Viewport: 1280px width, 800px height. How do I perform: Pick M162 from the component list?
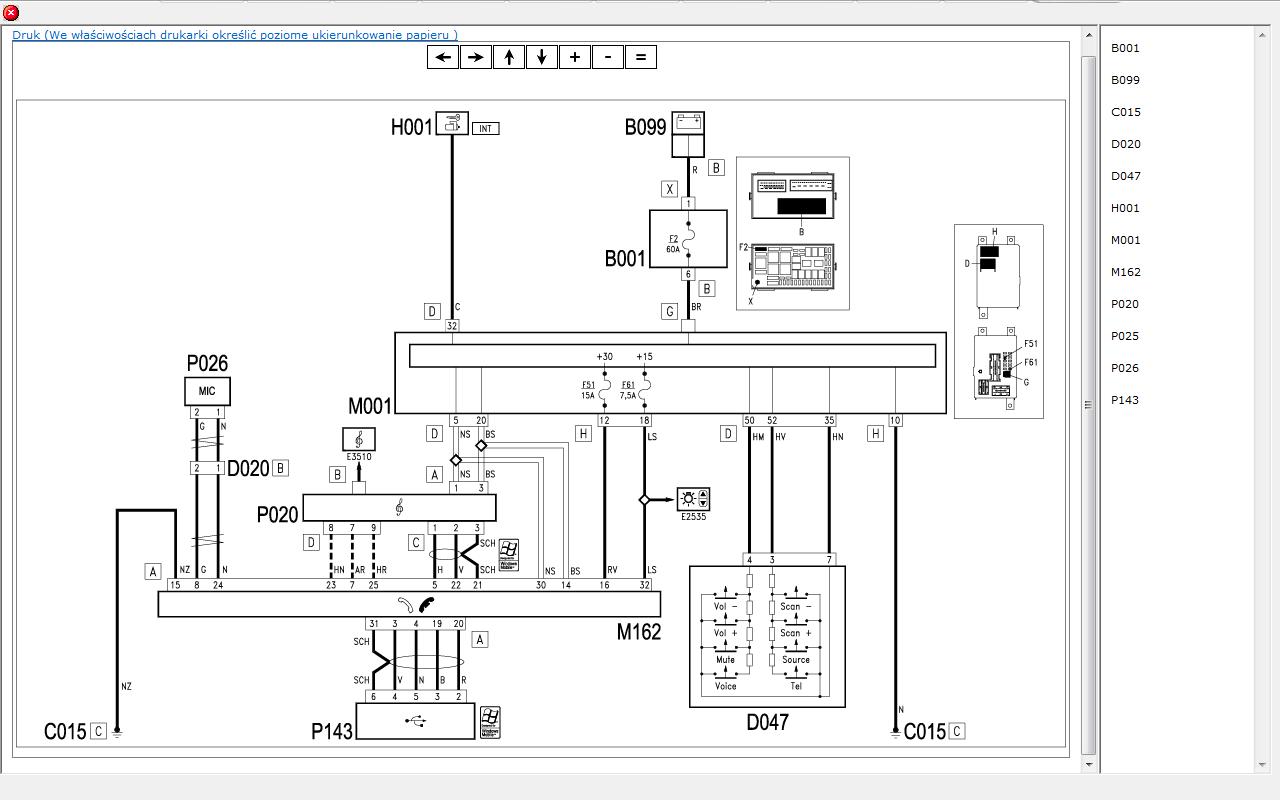point(1125,272)
